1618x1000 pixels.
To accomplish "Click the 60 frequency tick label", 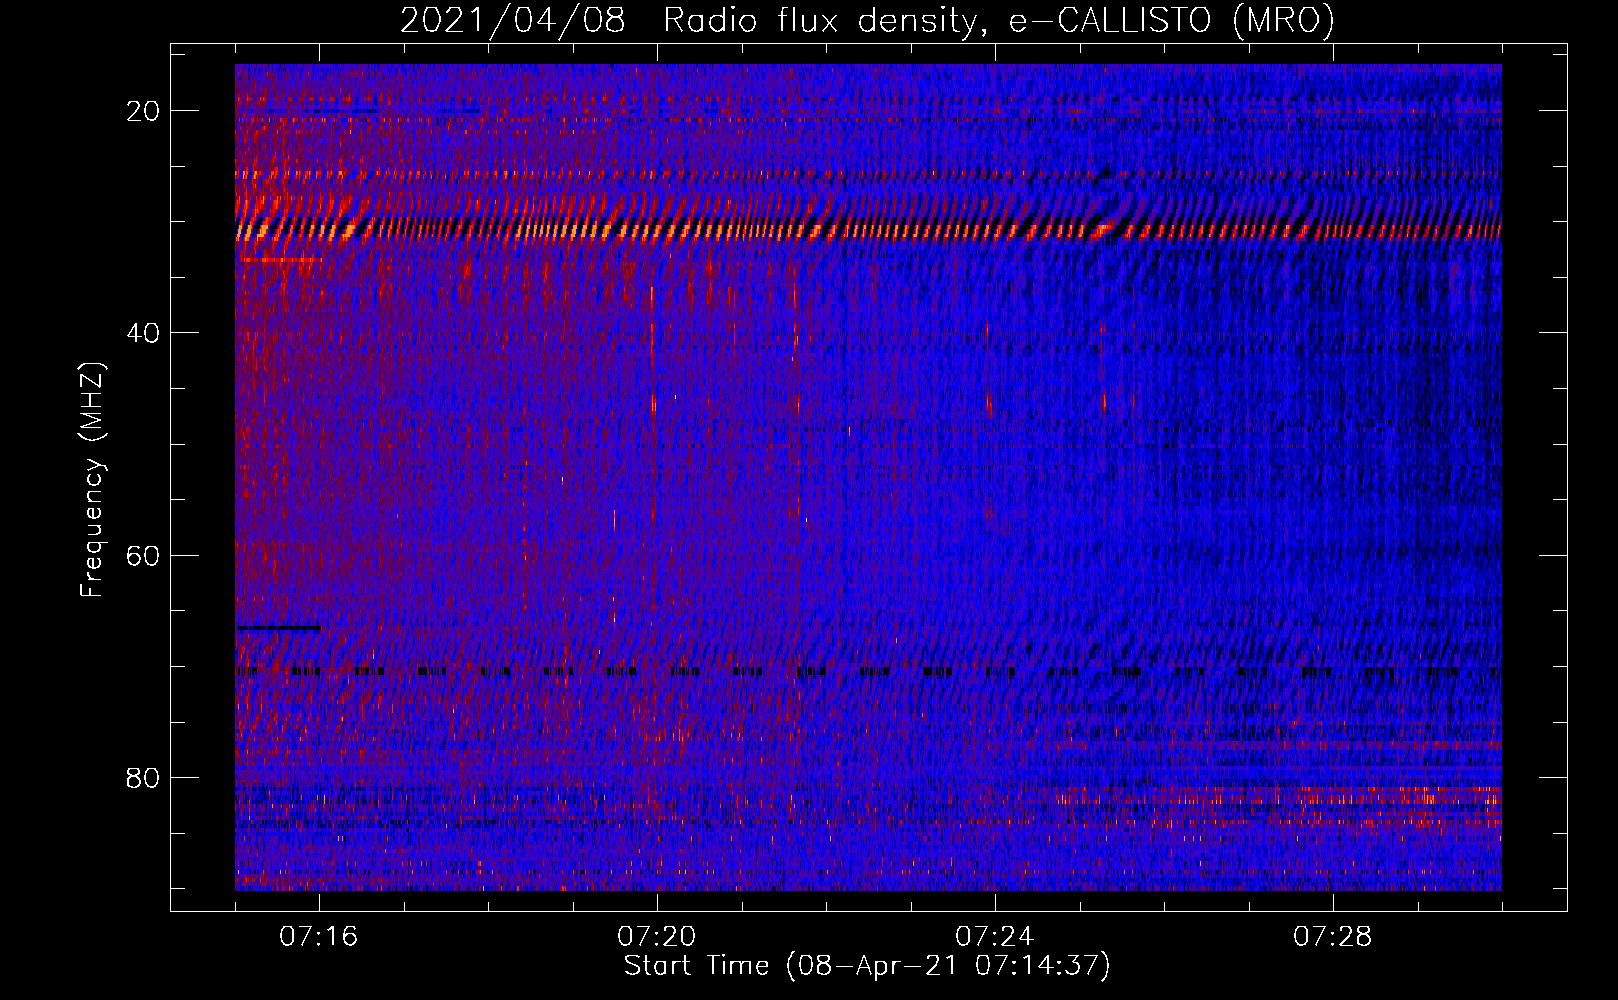I will 143,555.
